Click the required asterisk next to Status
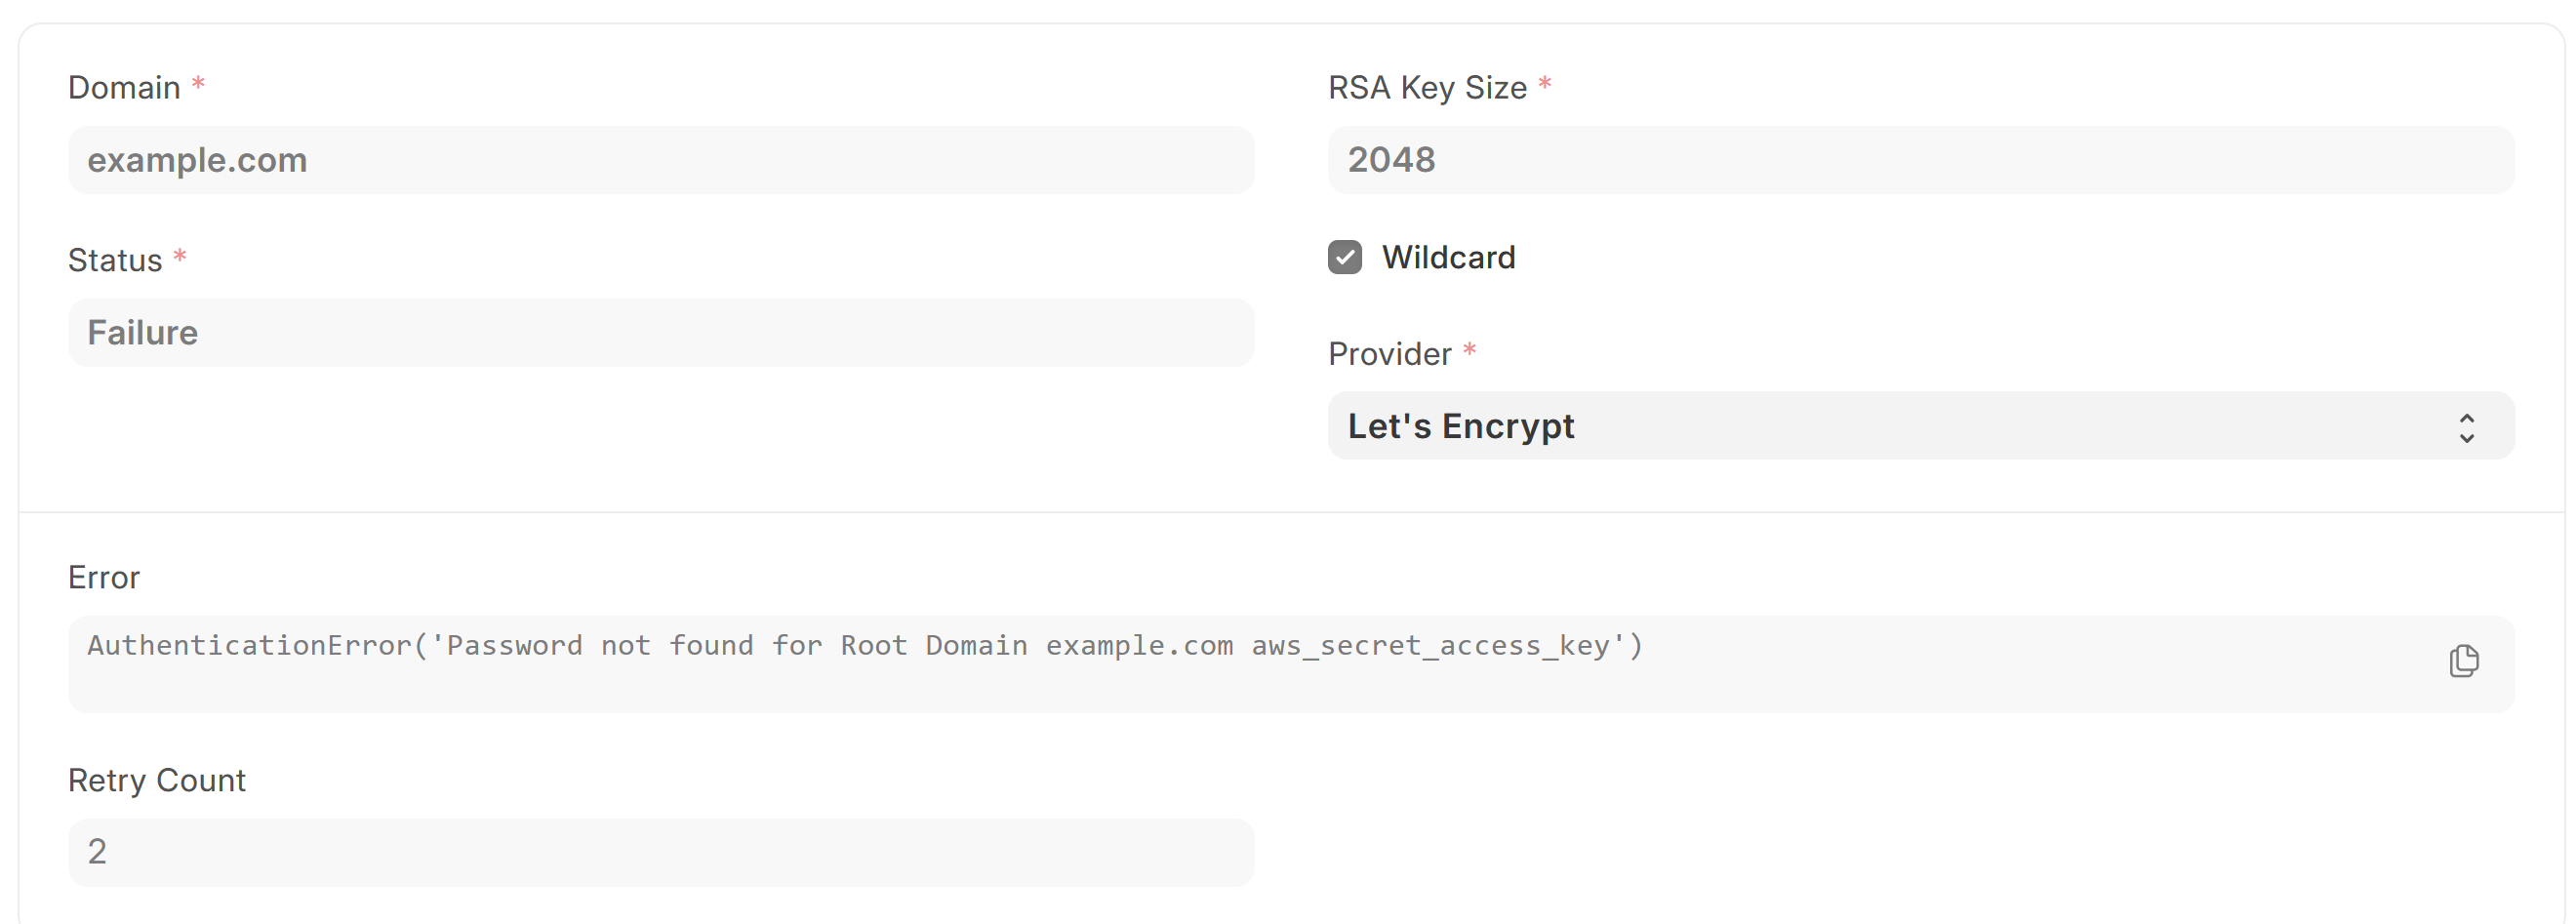 (x=180, y=256)
